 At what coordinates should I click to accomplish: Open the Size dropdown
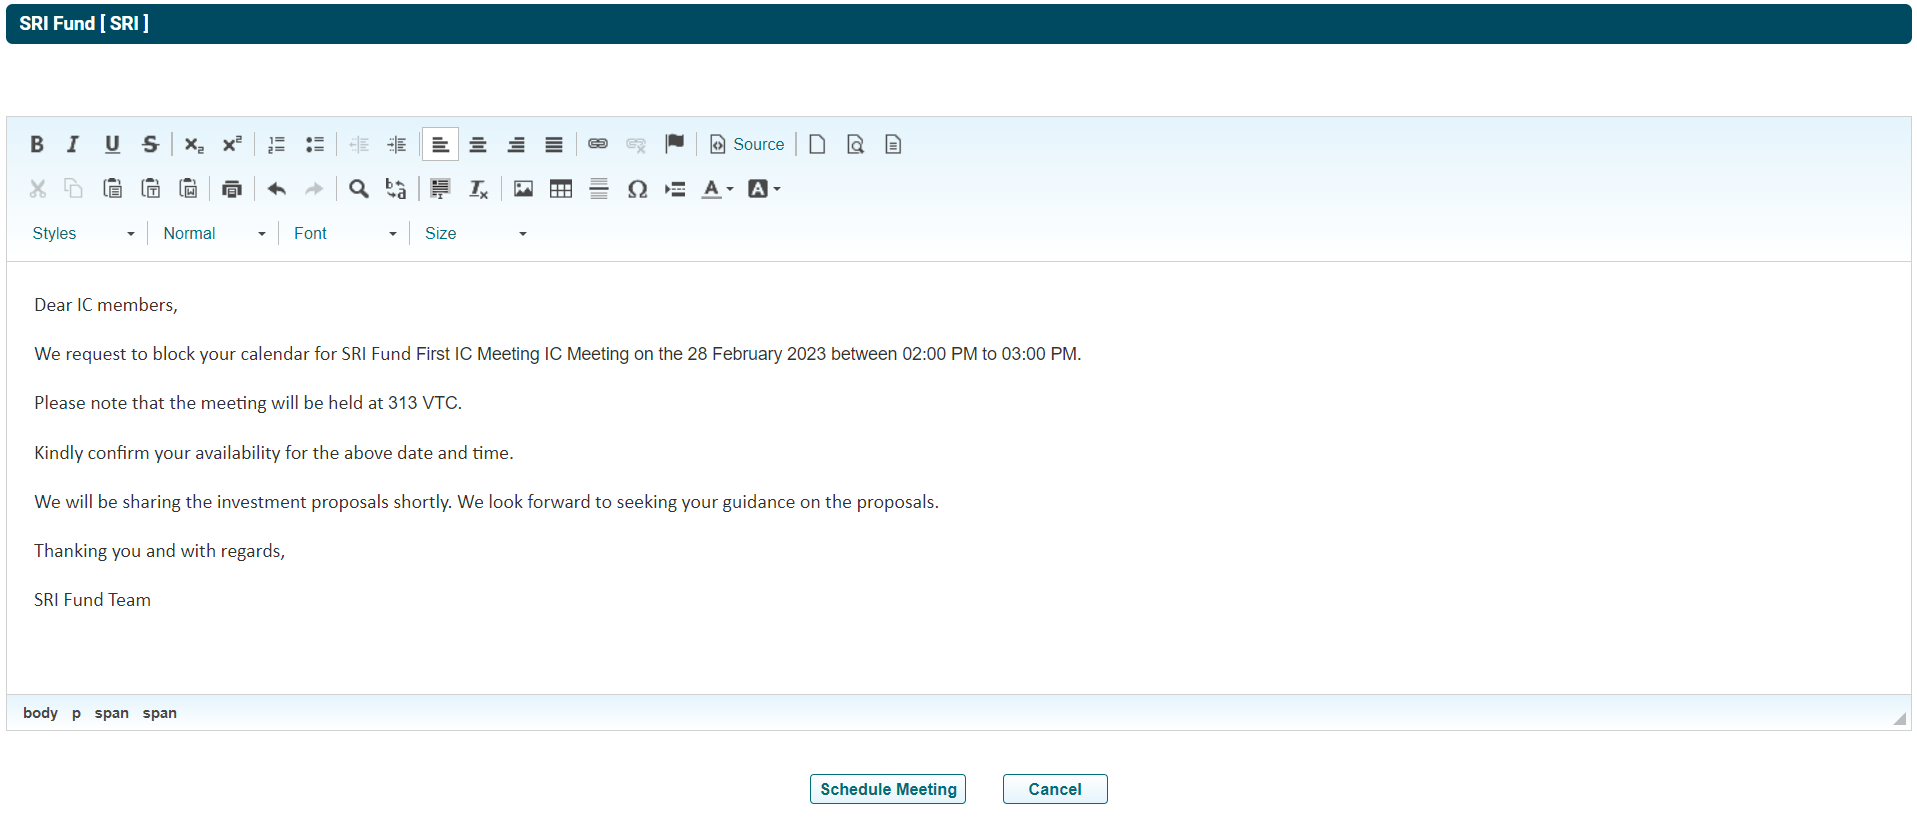point(475,233)
